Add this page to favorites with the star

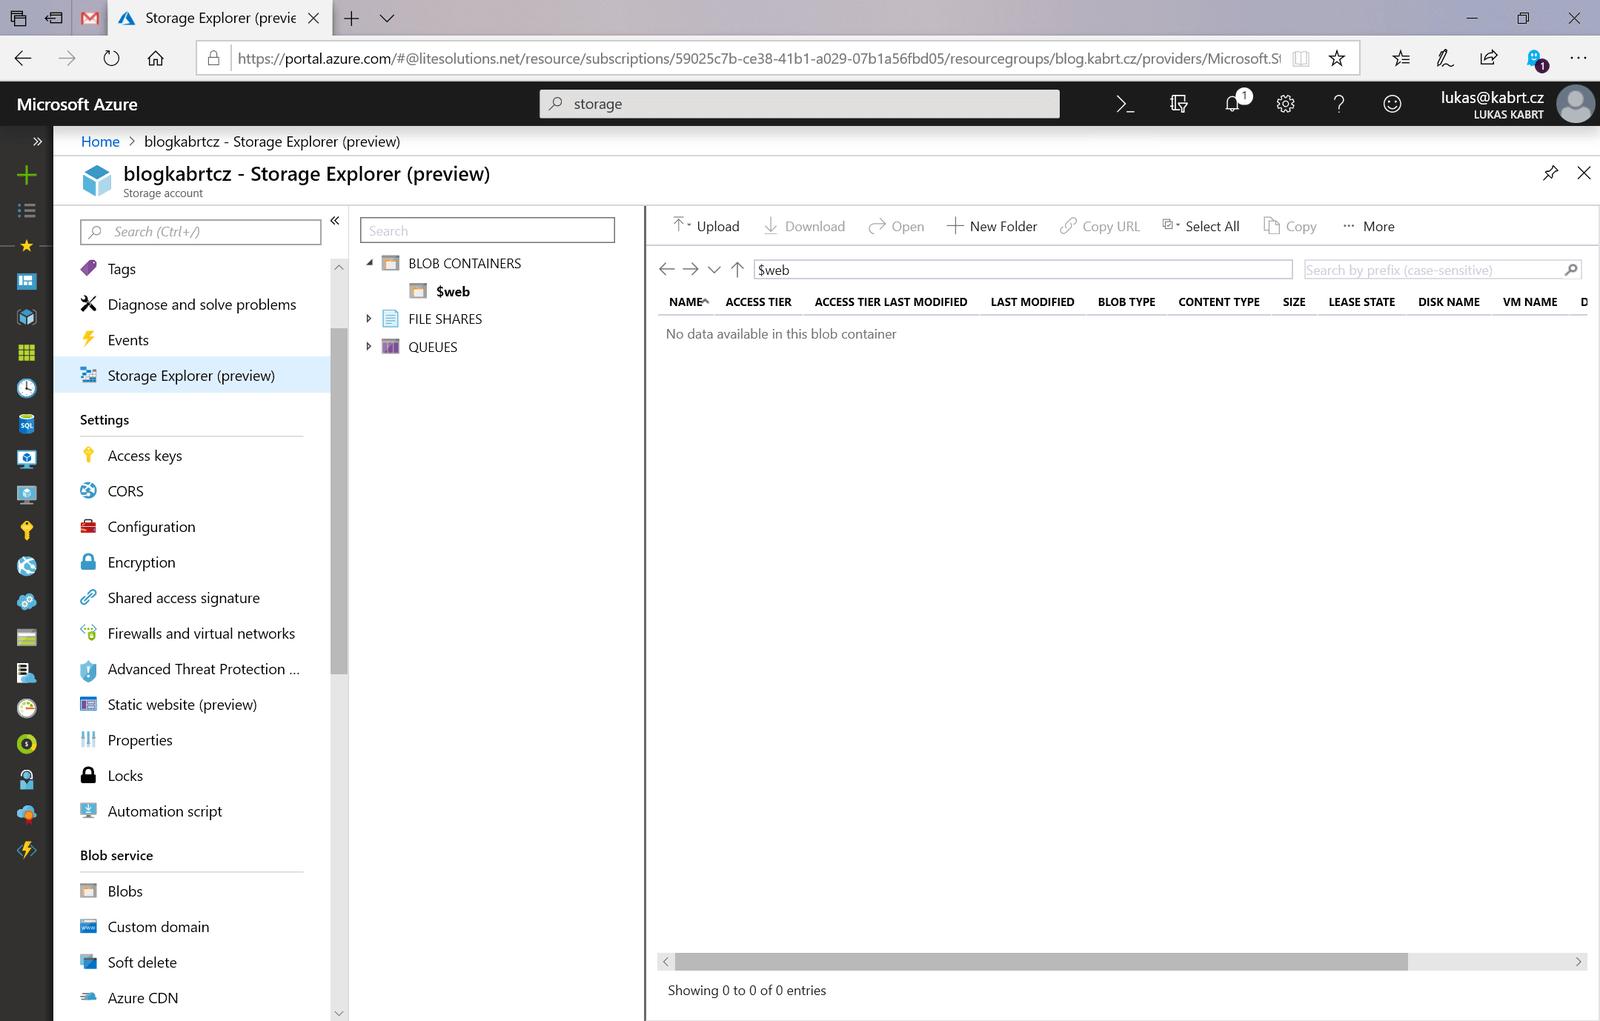pos(1337,58)
